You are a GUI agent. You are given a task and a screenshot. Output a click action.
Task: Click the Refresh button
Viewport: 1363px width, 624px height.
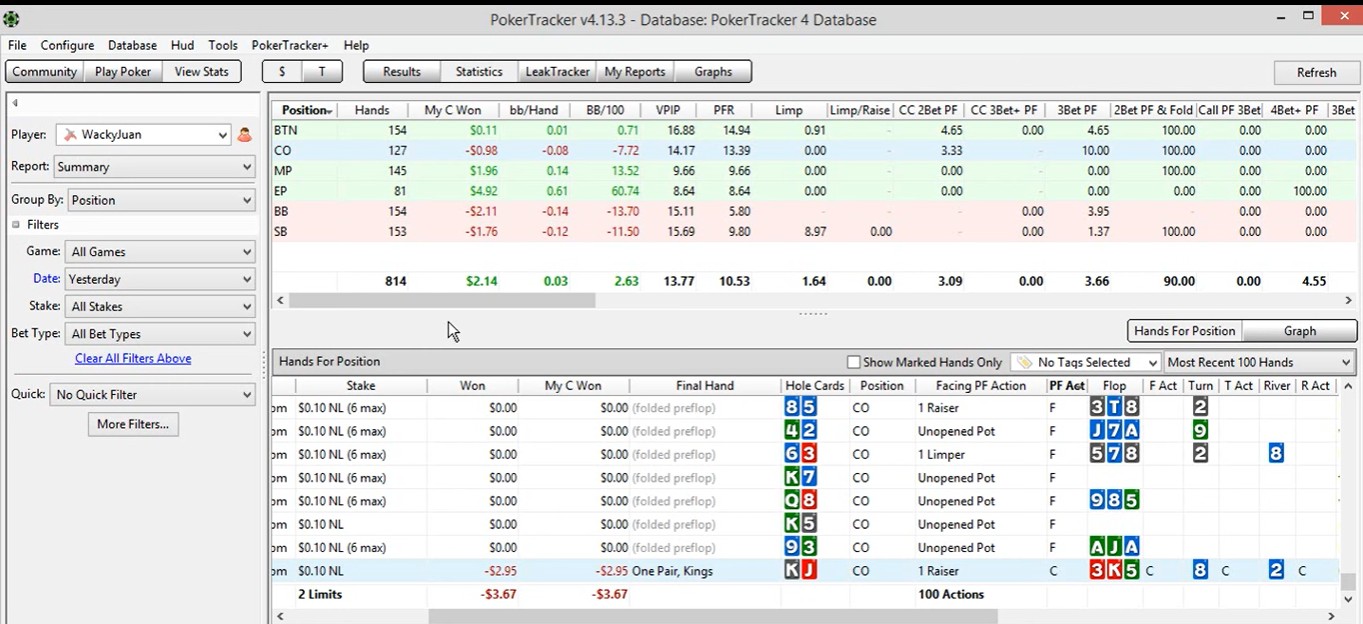tap(1315, 72)
